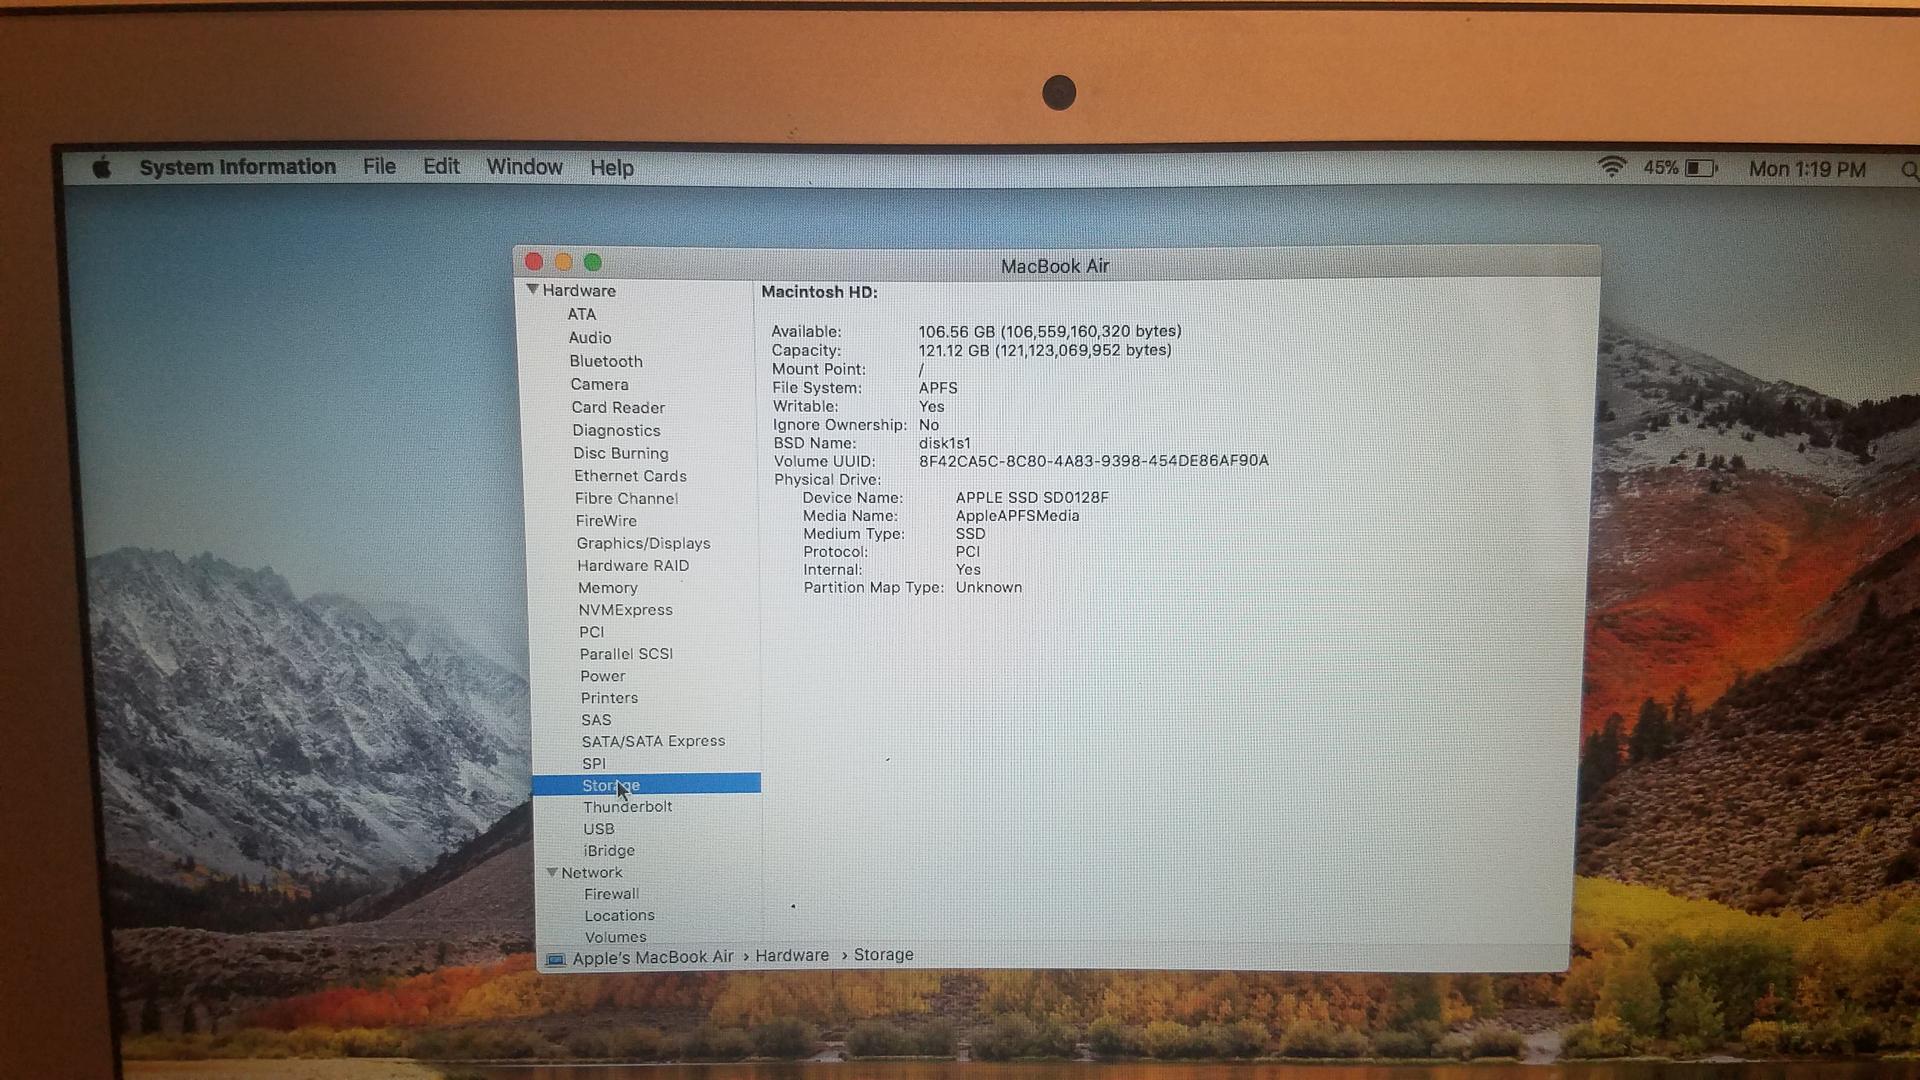Zoom the MacBook Air window with green button
1920x1080 pixels.
click(593, 262)
